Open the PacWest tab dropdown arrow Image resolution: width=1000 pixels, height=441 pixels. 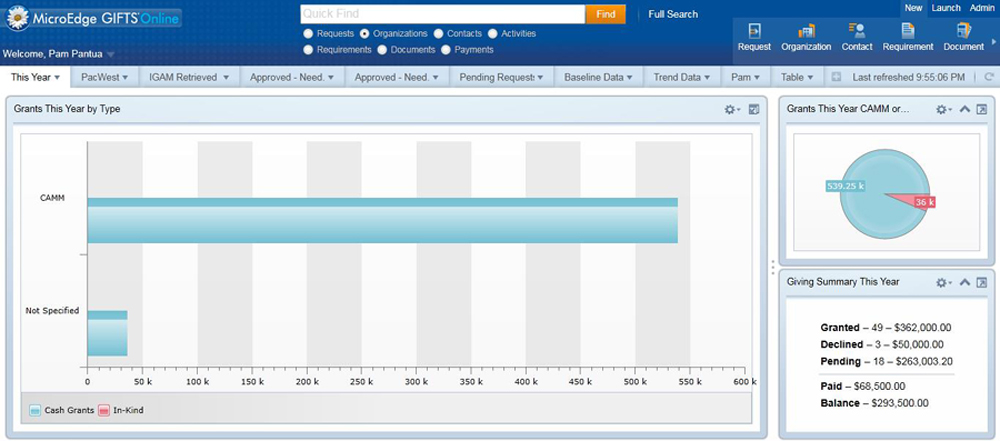coord(125,78)
